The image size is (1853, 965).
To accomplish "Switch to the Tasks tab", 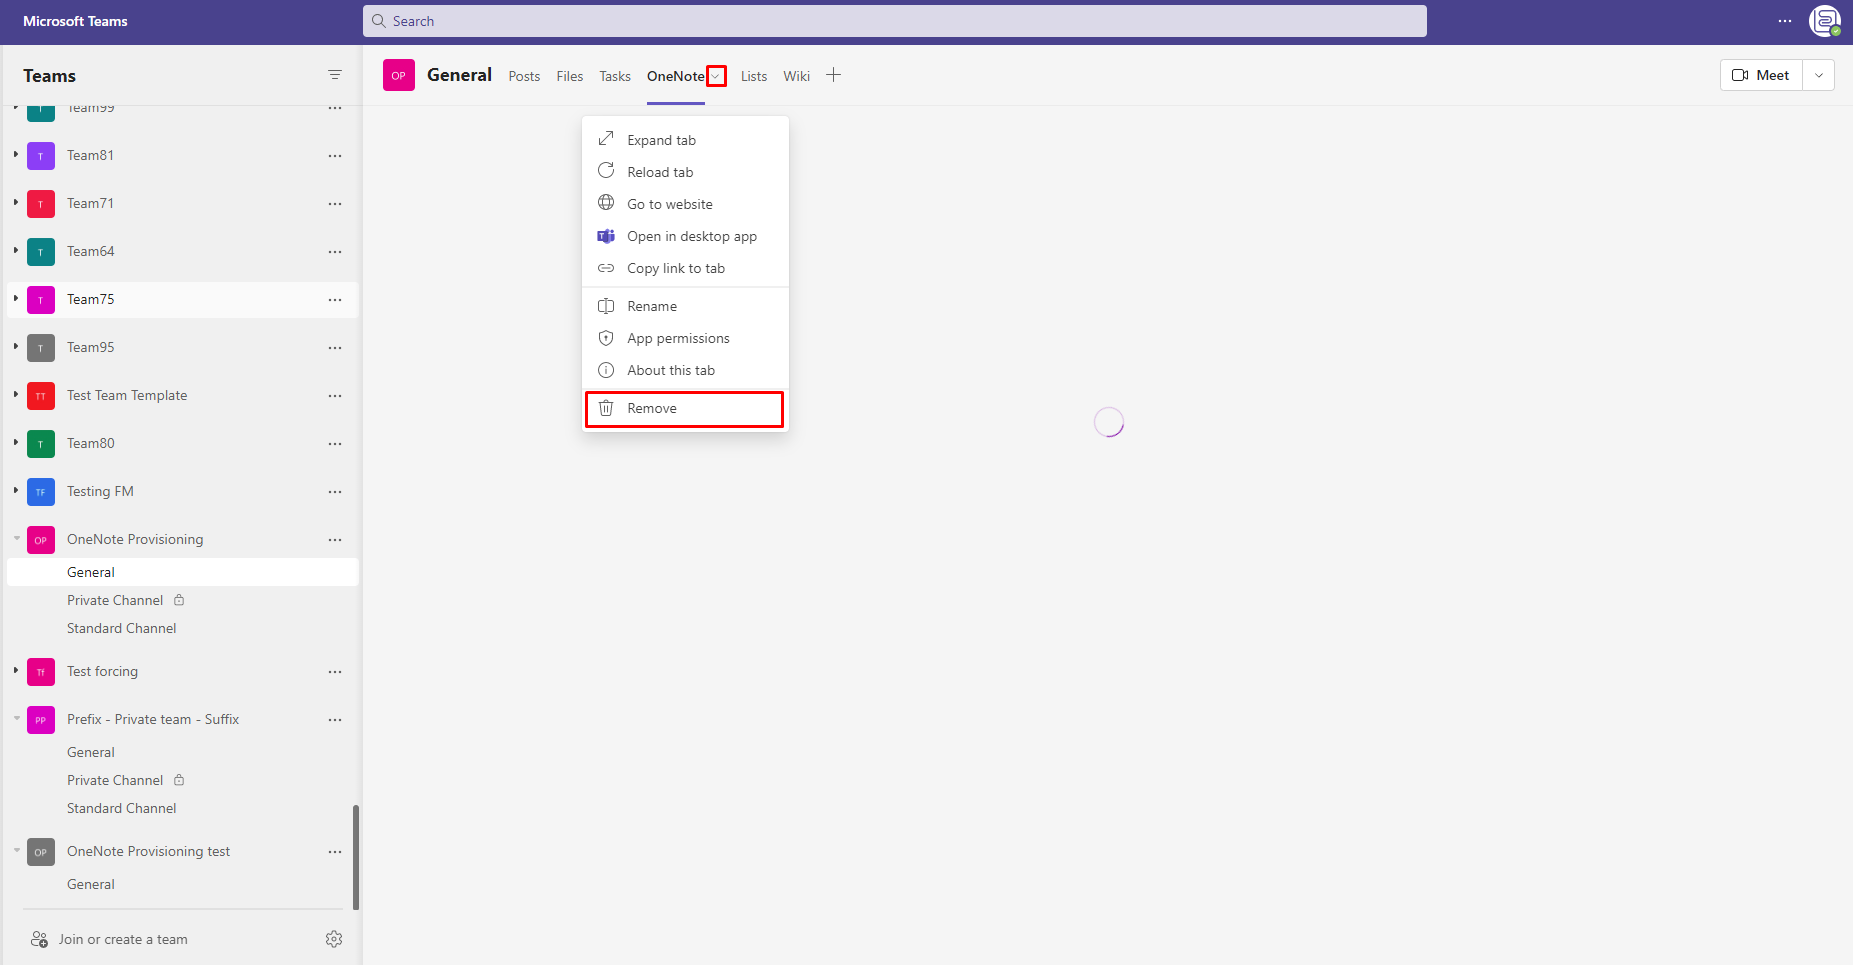I will coord(615,76).
